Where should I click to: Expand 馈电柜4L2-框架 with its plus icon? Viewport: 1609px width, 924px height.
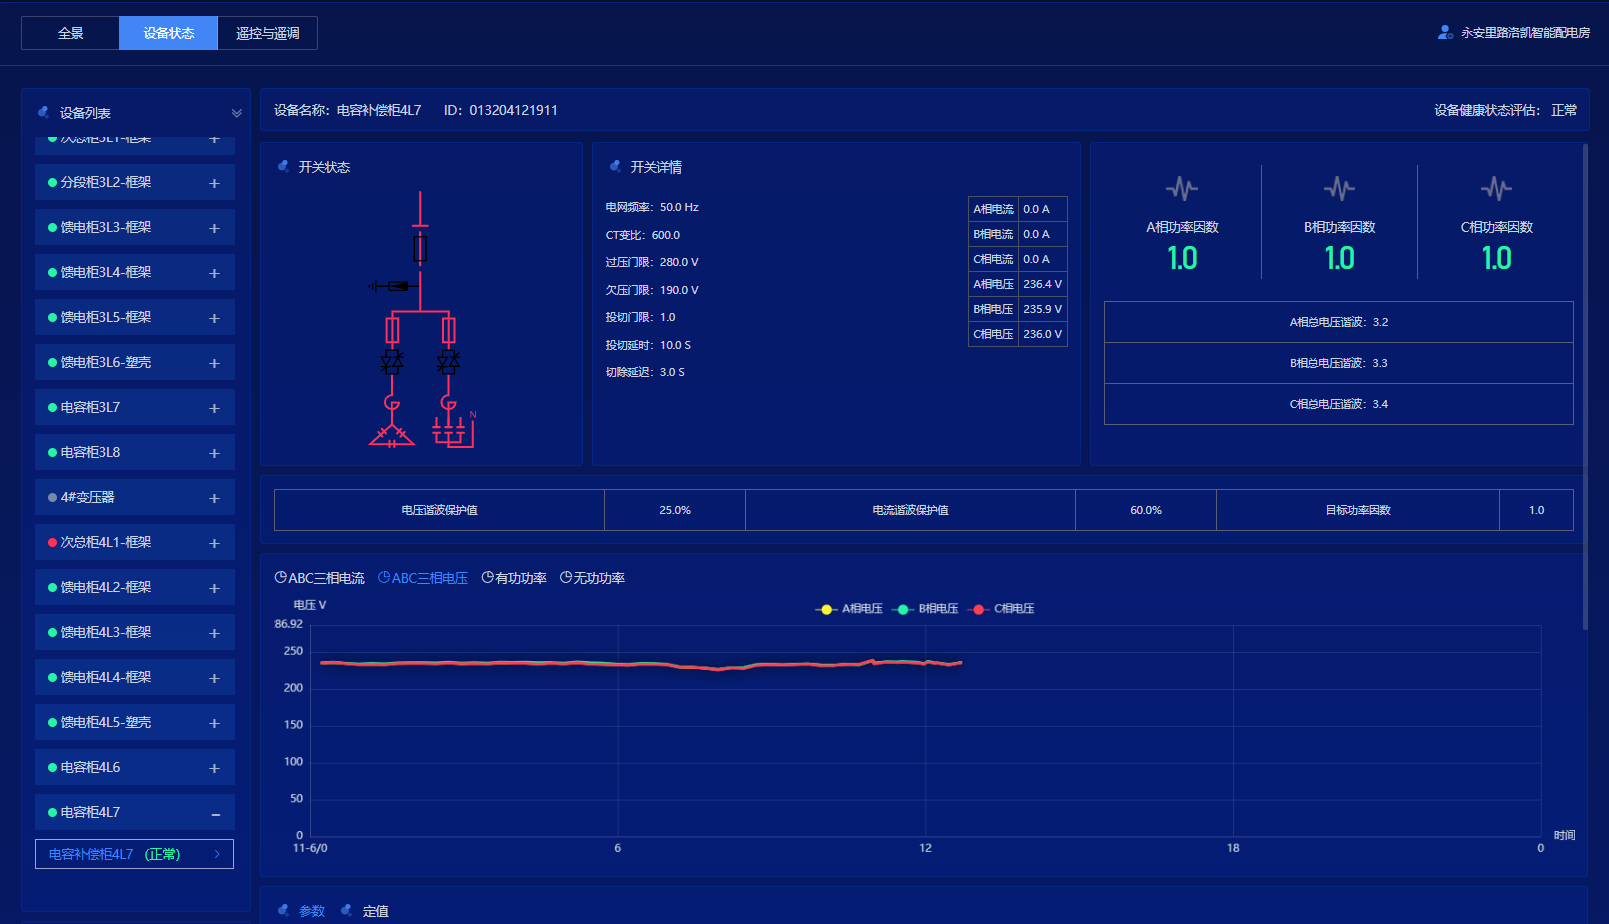[x=214, y=588]
